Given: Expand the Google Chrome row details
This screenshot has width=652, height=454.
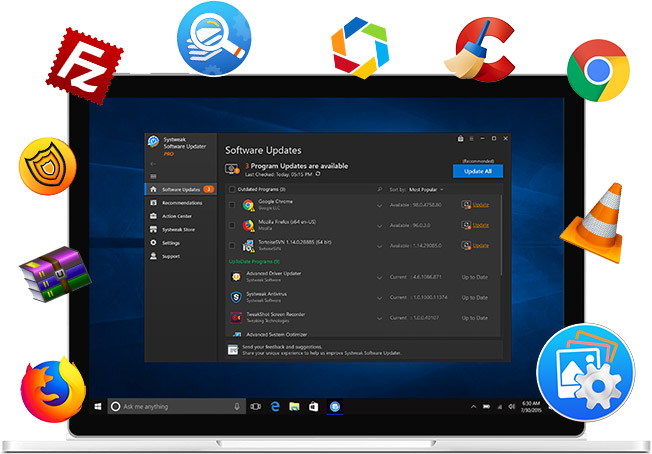Looking at the screenshot, I should pyautogui.click(x=380, y=205).
